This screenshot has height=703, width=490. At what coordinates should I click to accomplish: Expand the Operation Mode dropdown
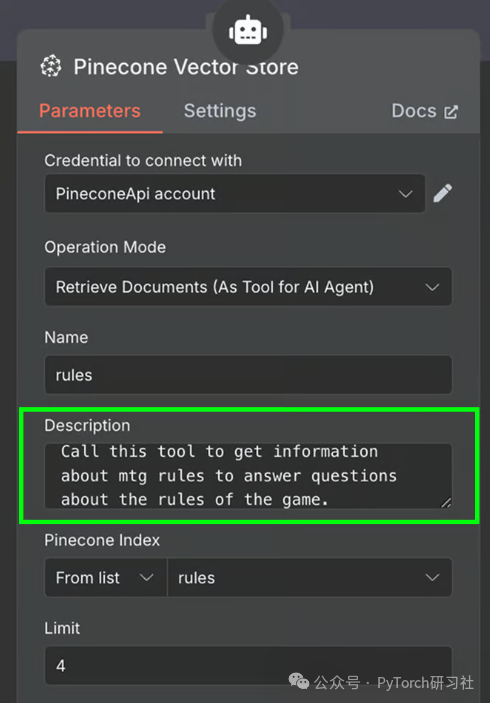tap(248, 287)
